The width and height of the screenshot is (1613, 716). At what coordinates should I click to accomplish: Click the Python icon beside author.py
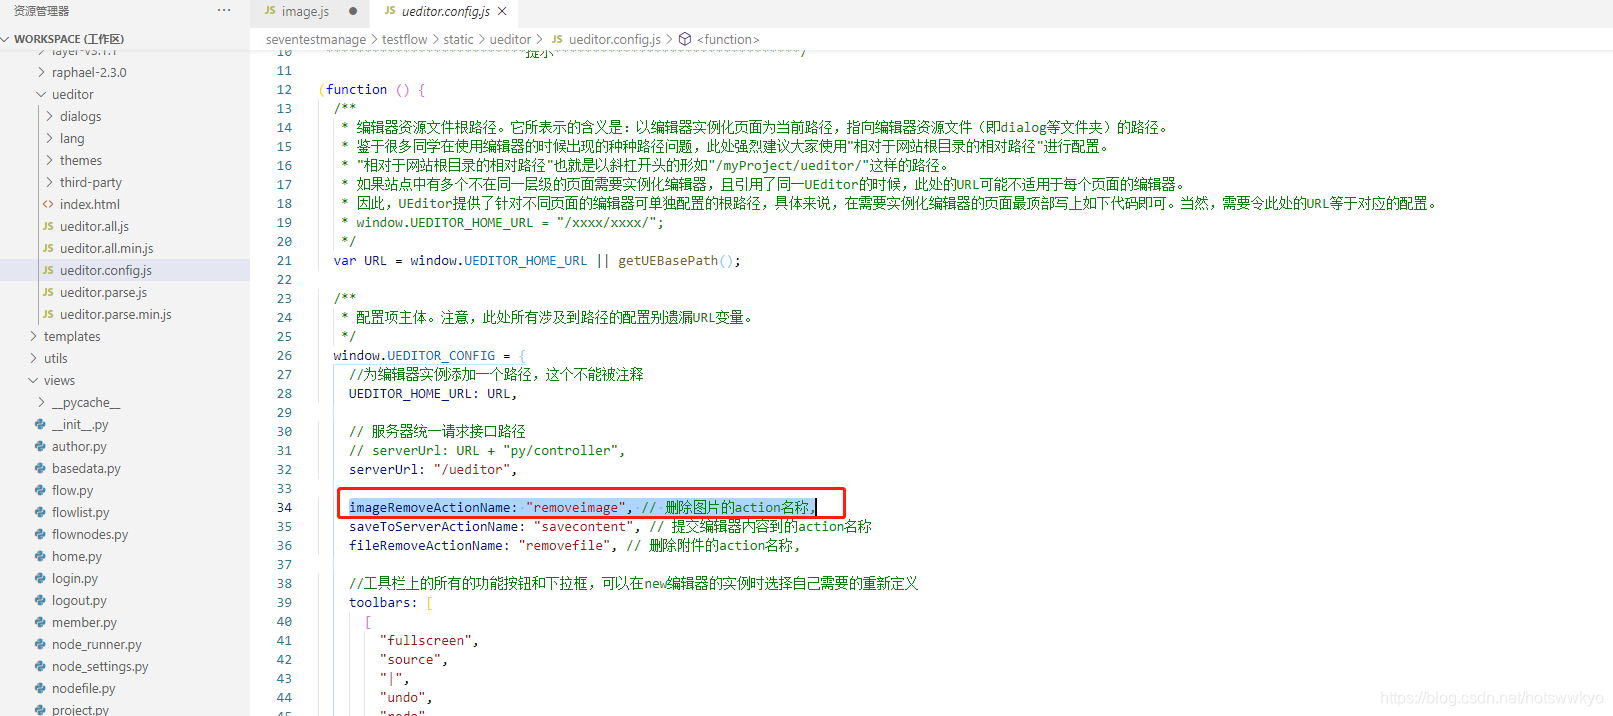point(40,446)
